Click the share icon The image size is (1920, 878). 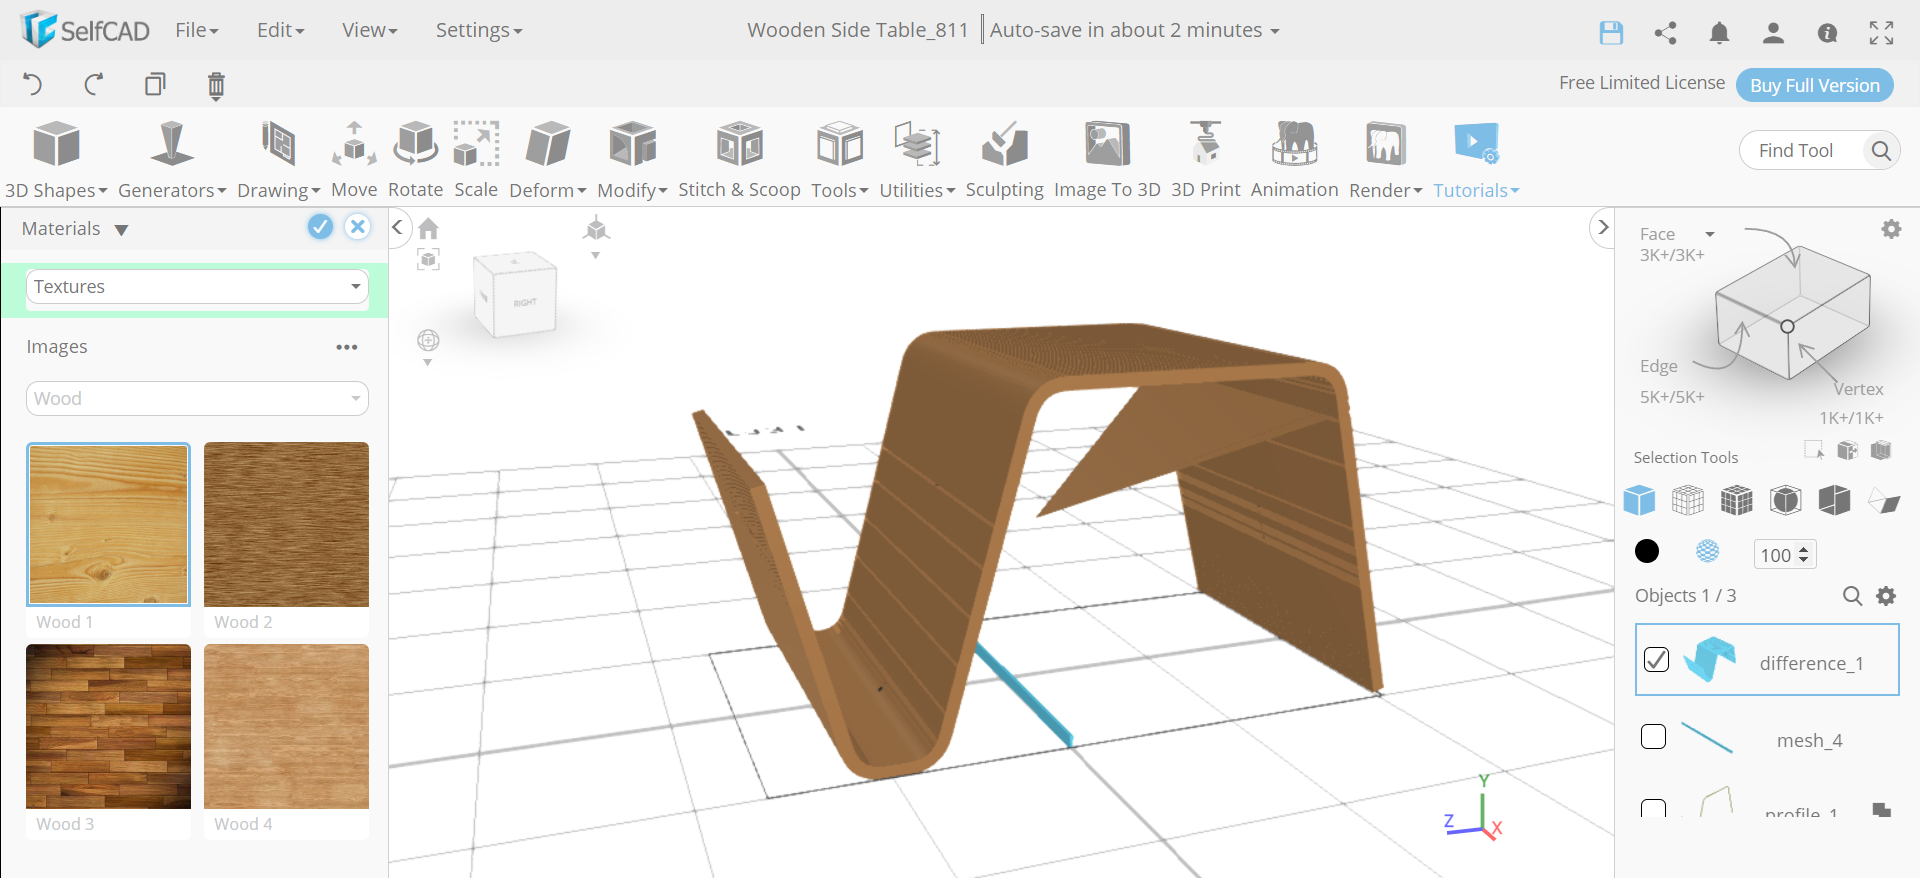pos(1665,33)
